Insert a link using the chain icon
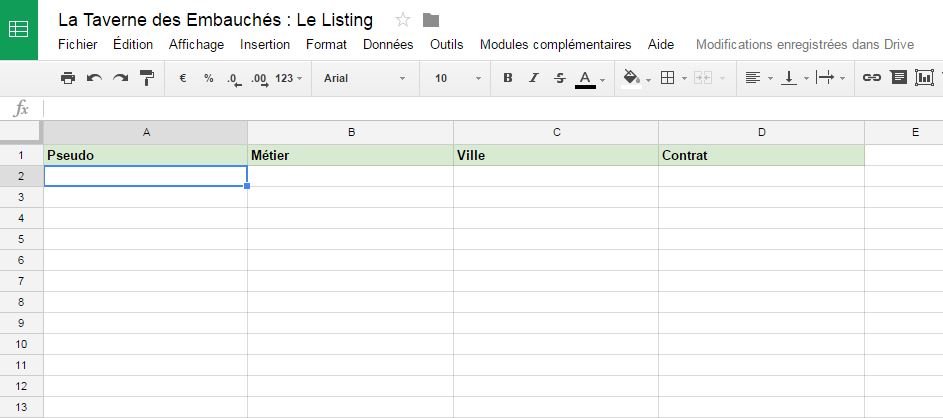 tap(872, 78)
